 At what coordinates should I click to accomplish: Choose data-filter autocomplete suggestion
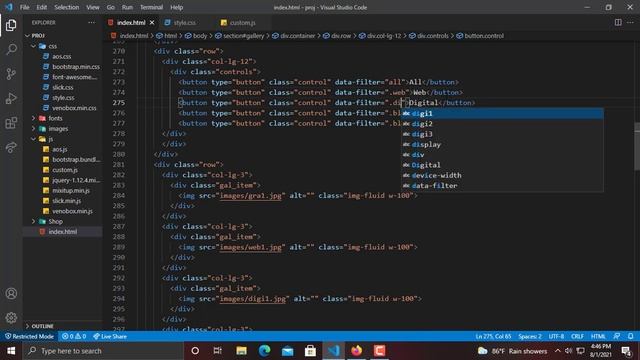[x=502, y=185]
